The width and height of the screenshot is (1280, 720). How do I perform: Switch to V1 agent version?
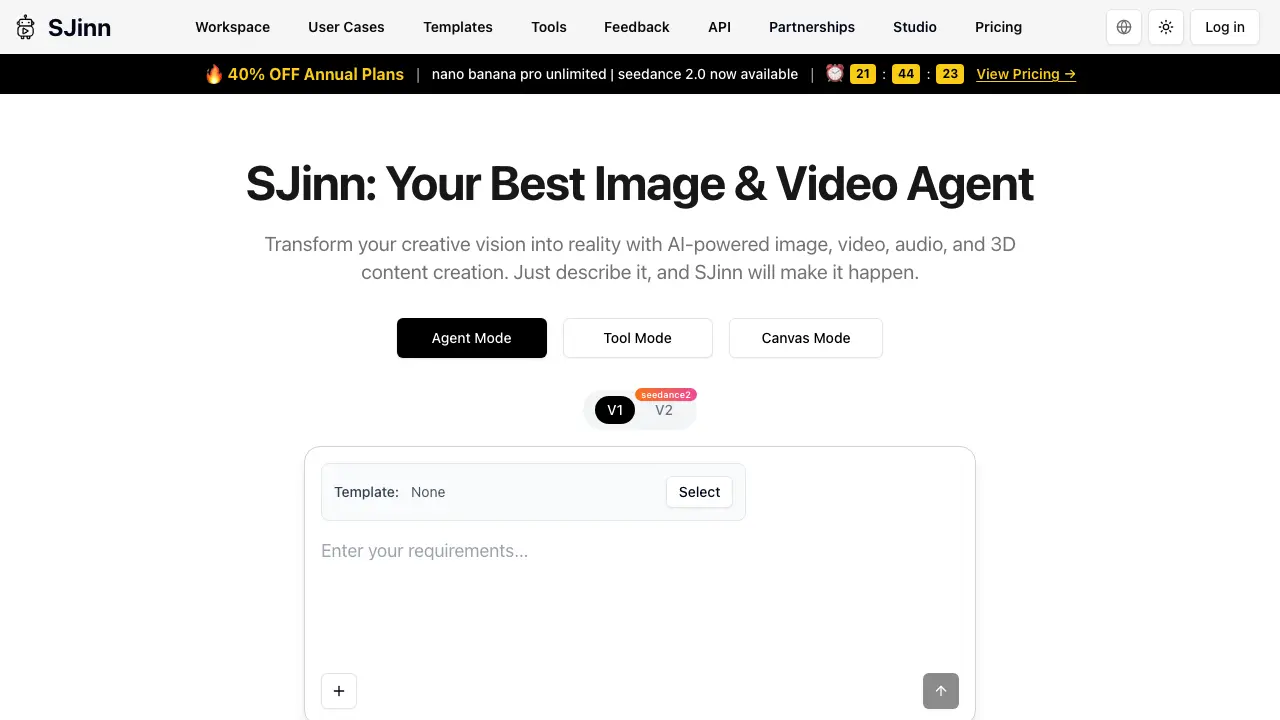(615, 410)
